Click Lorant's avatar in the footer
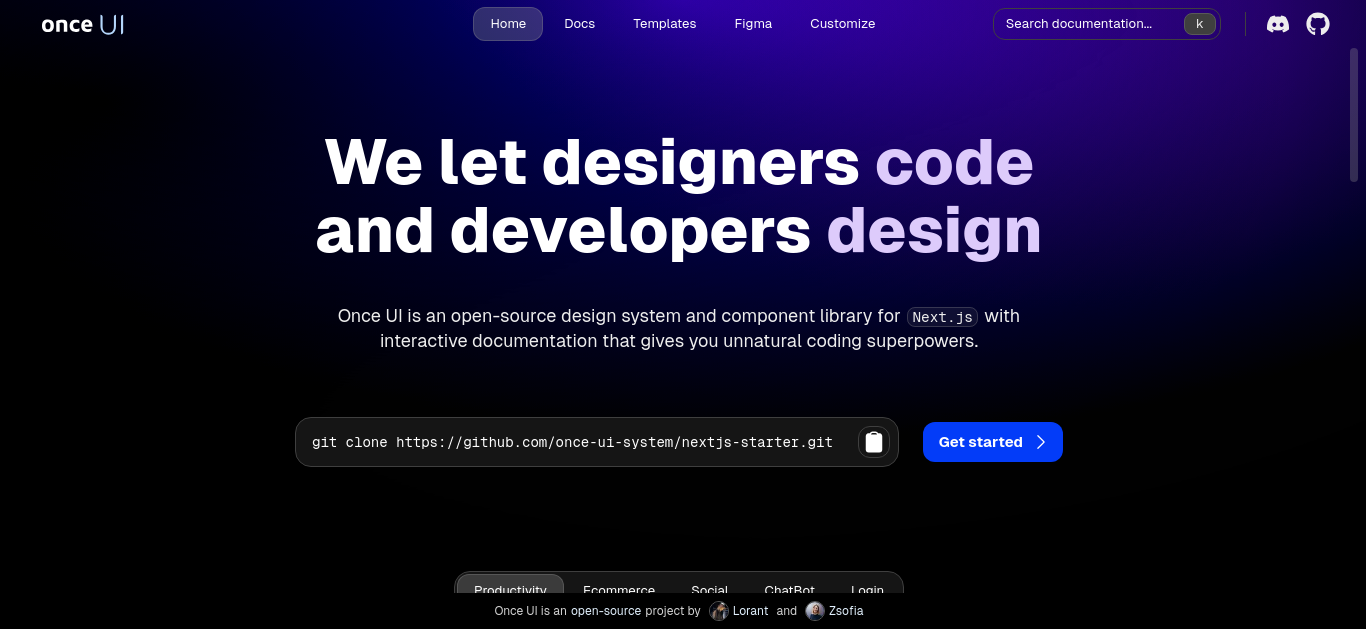The width and height of the screenshot is (1366, 629). (719, 611)
